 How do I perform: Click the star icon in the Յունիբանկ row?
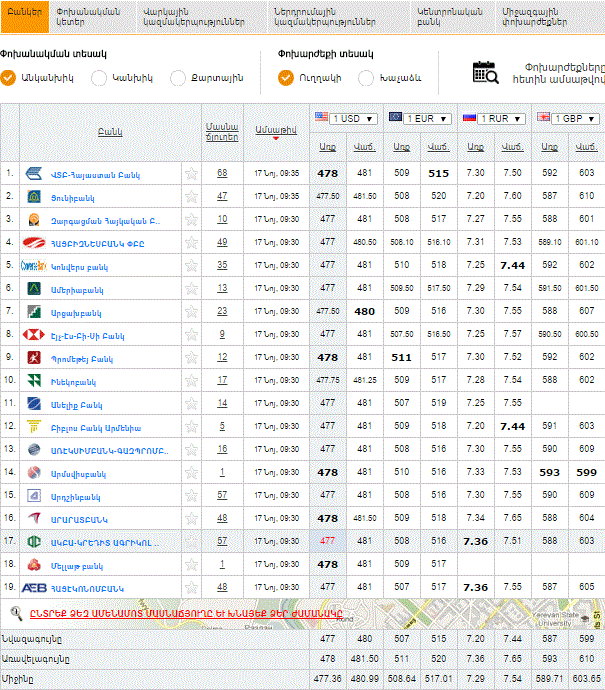click(x=191, y=196)
